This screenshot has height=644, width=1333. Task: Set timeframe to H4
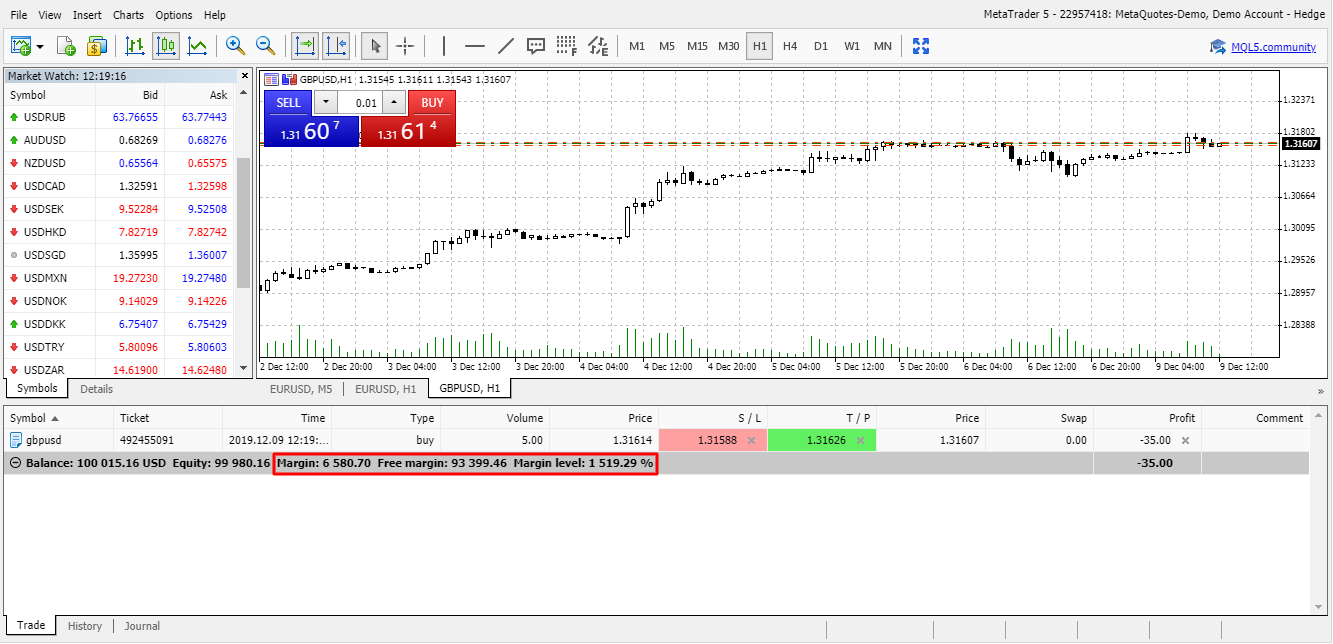point(790,46)
